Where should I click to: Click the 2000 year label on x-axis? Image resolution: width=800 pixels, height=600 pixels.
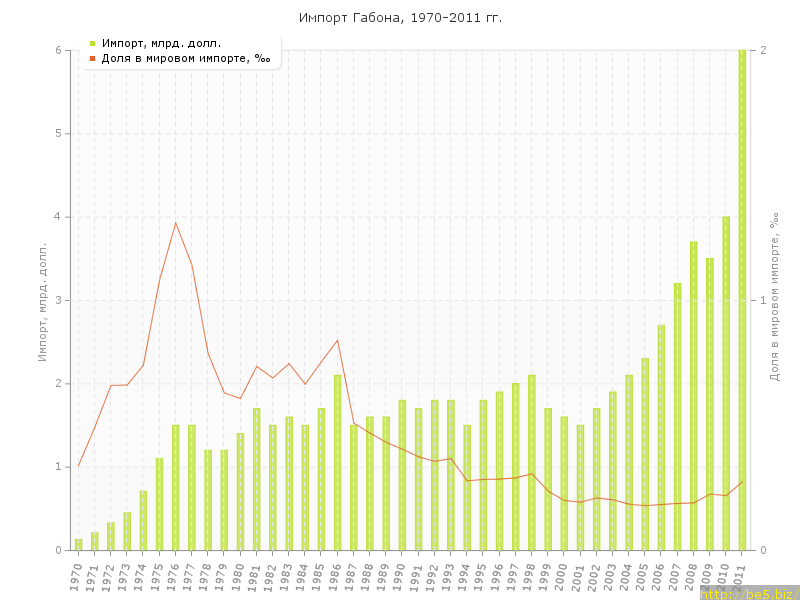click(562, 576)
